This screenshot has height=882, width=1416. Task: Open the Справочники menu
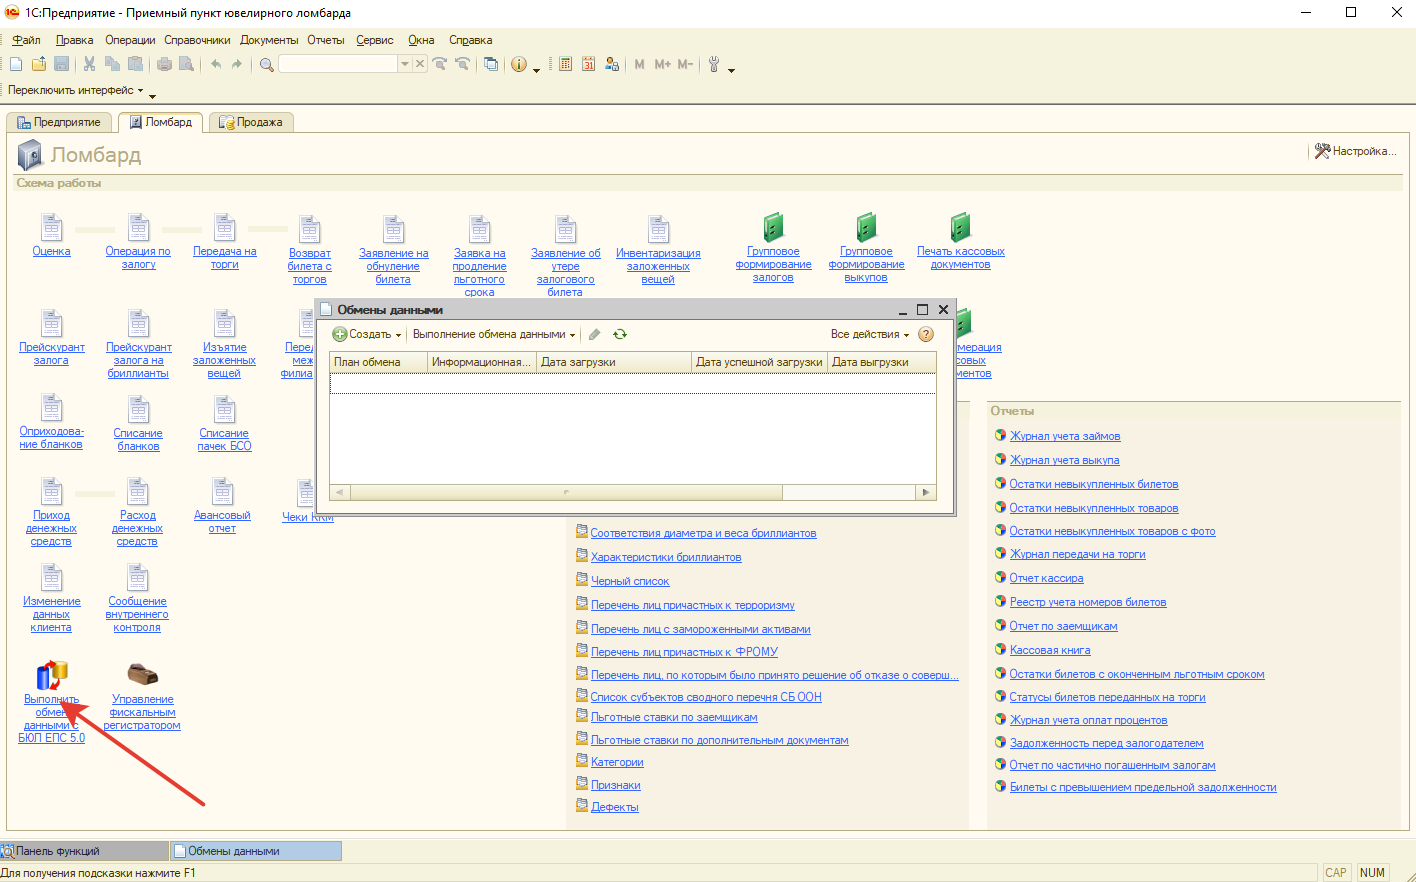point(197,40)
